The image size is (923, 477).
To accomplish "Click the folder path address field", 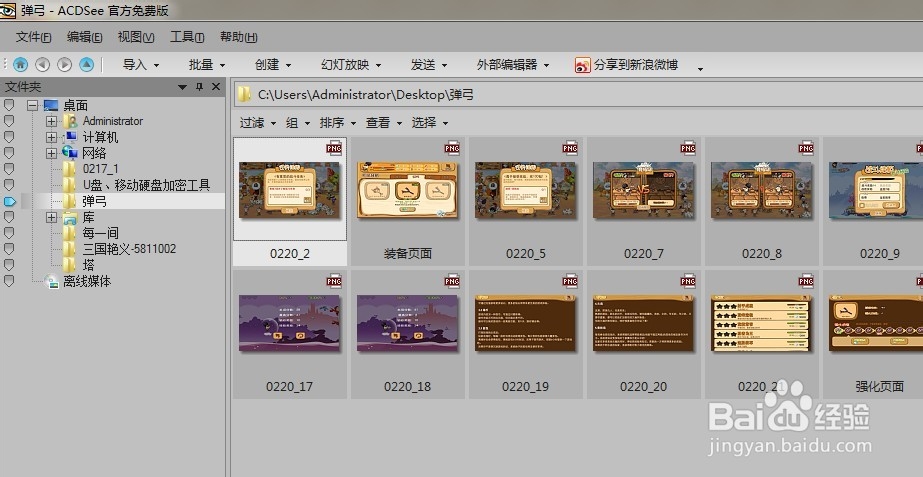I will click(x=579, y=94).
